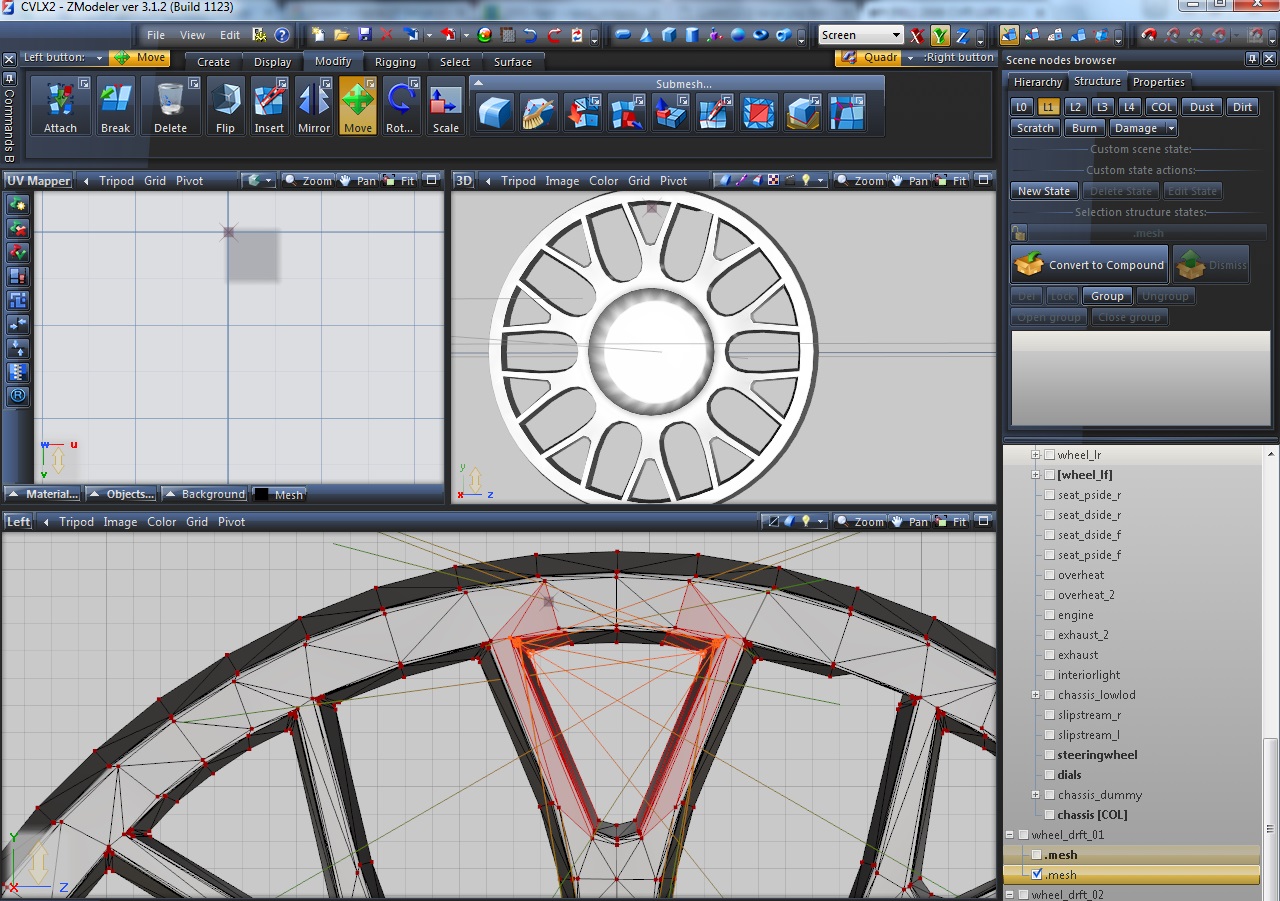Click the black Mesh color swatch
This screenshot has height=901, width=1280.
coord(263,494)
